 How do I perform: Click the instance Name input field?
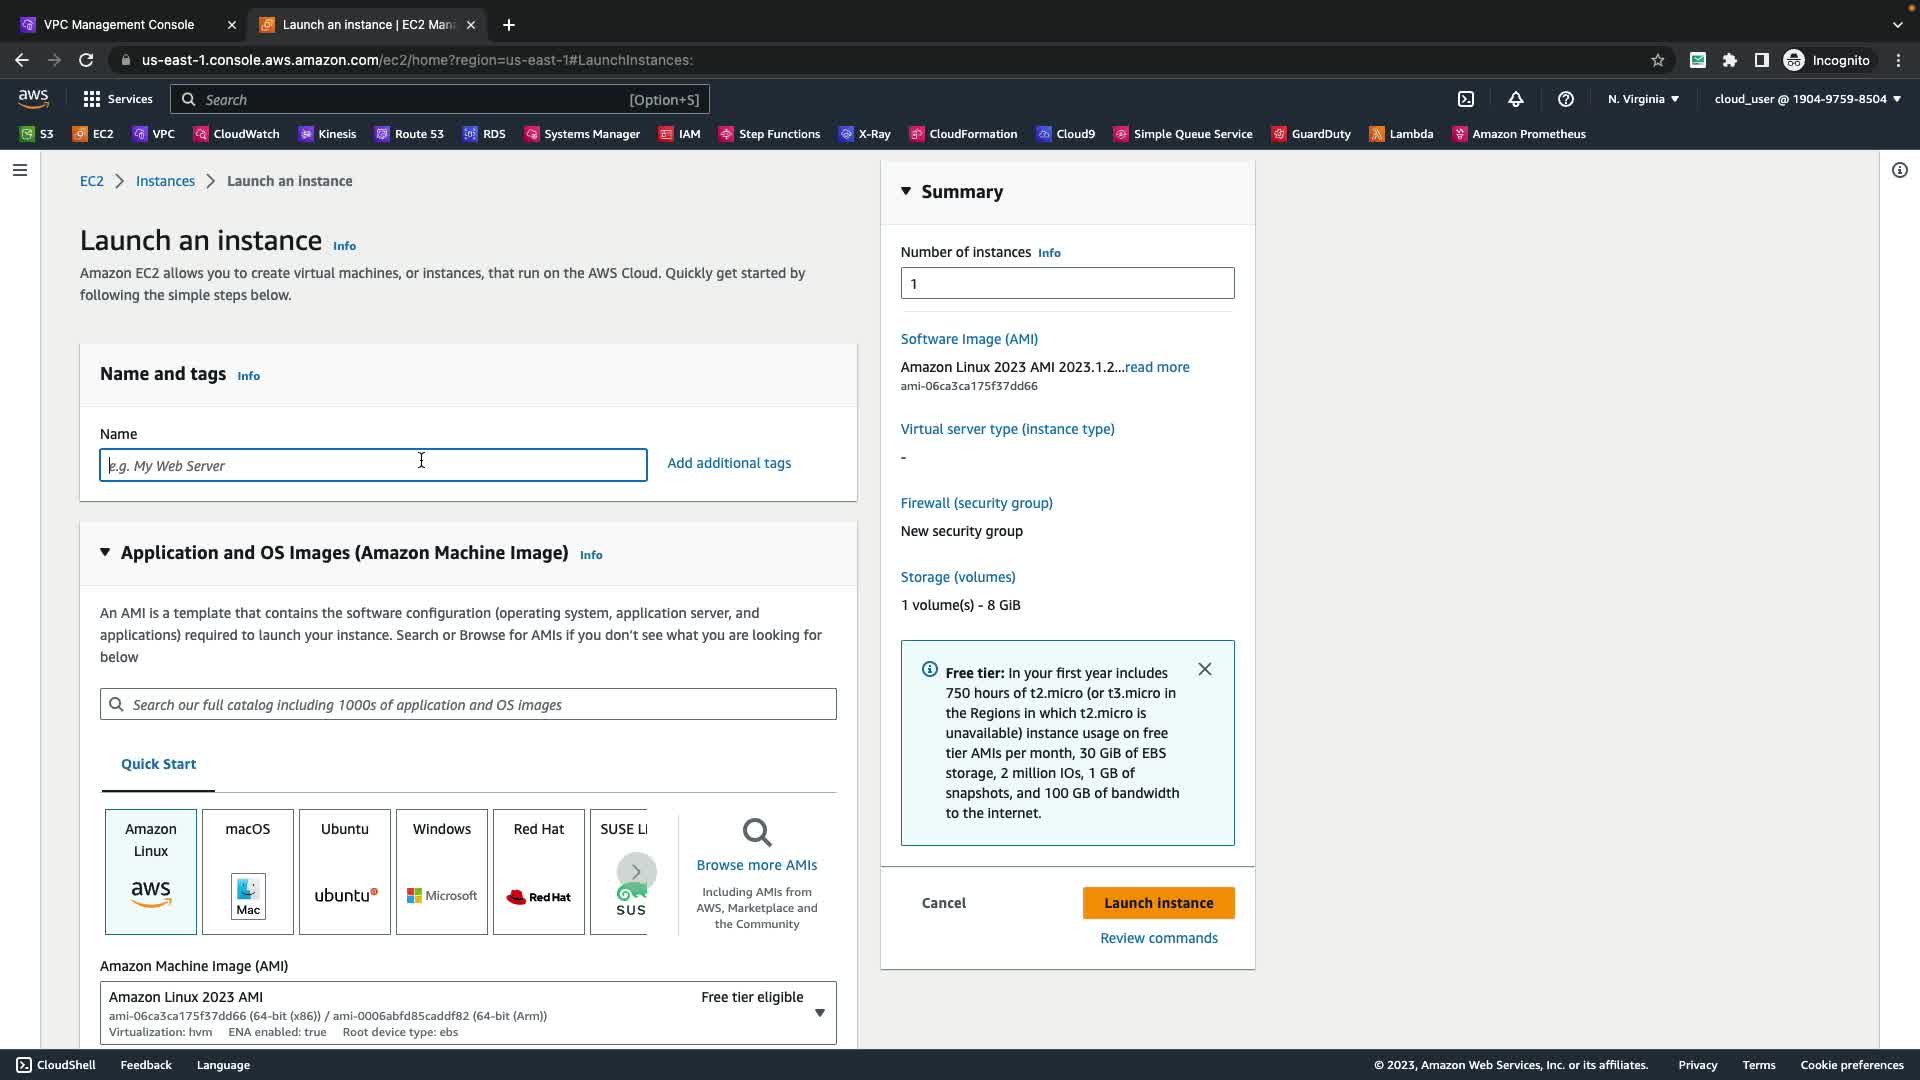click(373, 465)
